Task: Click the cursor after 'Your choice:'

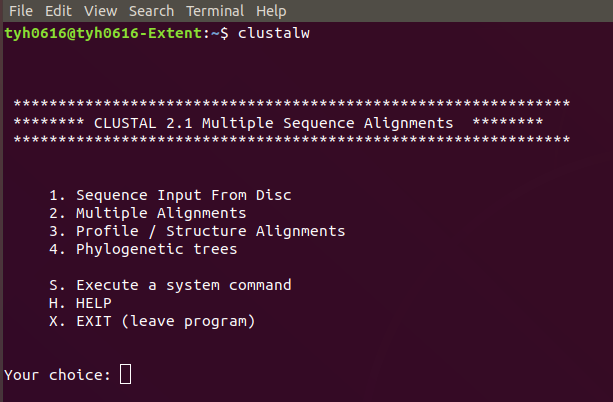Action: point(125,374)
